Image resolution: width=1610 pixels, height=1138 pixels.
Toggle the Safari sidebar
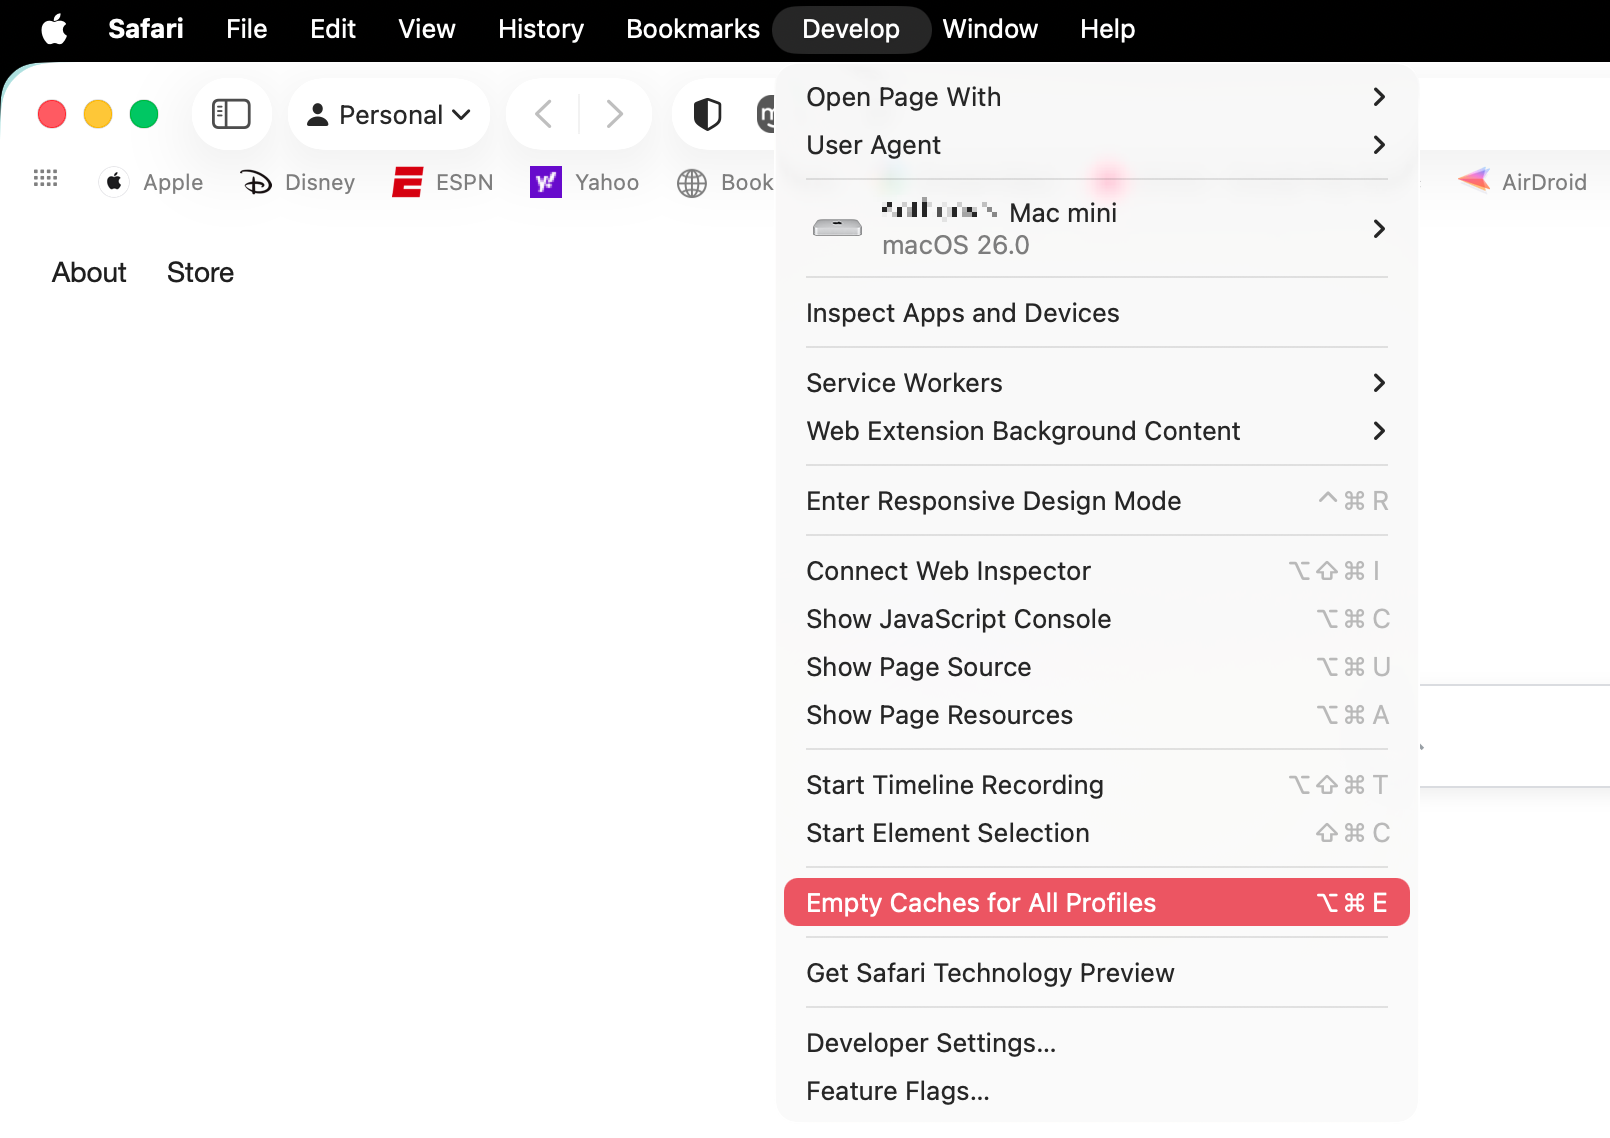232,114
